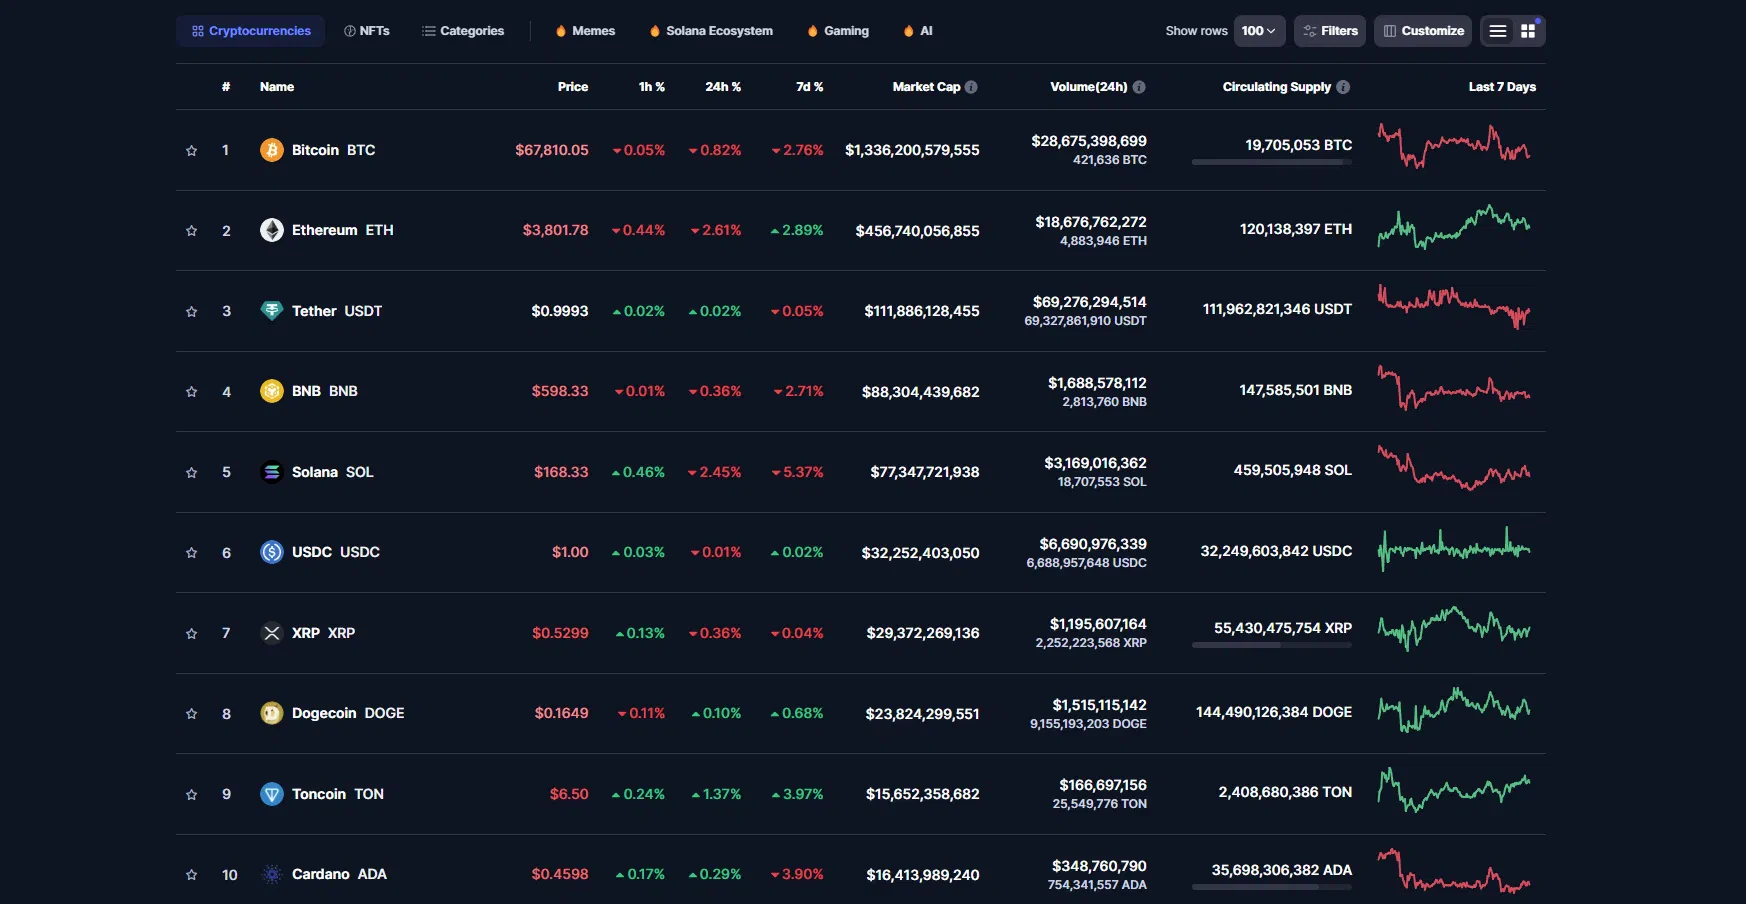Favorite Dogecoin using its star
The height and width of the screenshot is (904, 1746).
(191, 714)
